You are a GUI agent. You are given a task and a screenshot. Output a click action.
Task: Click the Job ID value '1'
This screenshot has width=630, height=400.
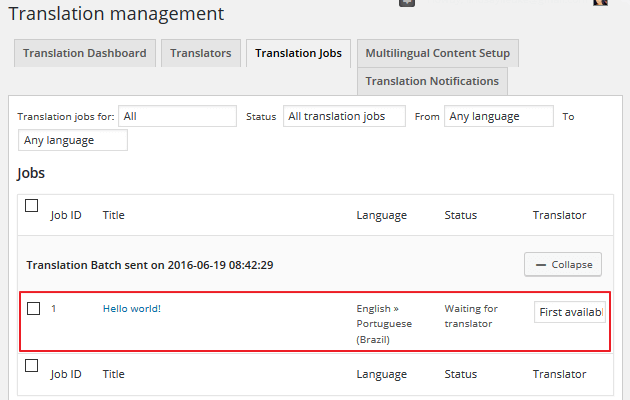(x=53, y=308)
